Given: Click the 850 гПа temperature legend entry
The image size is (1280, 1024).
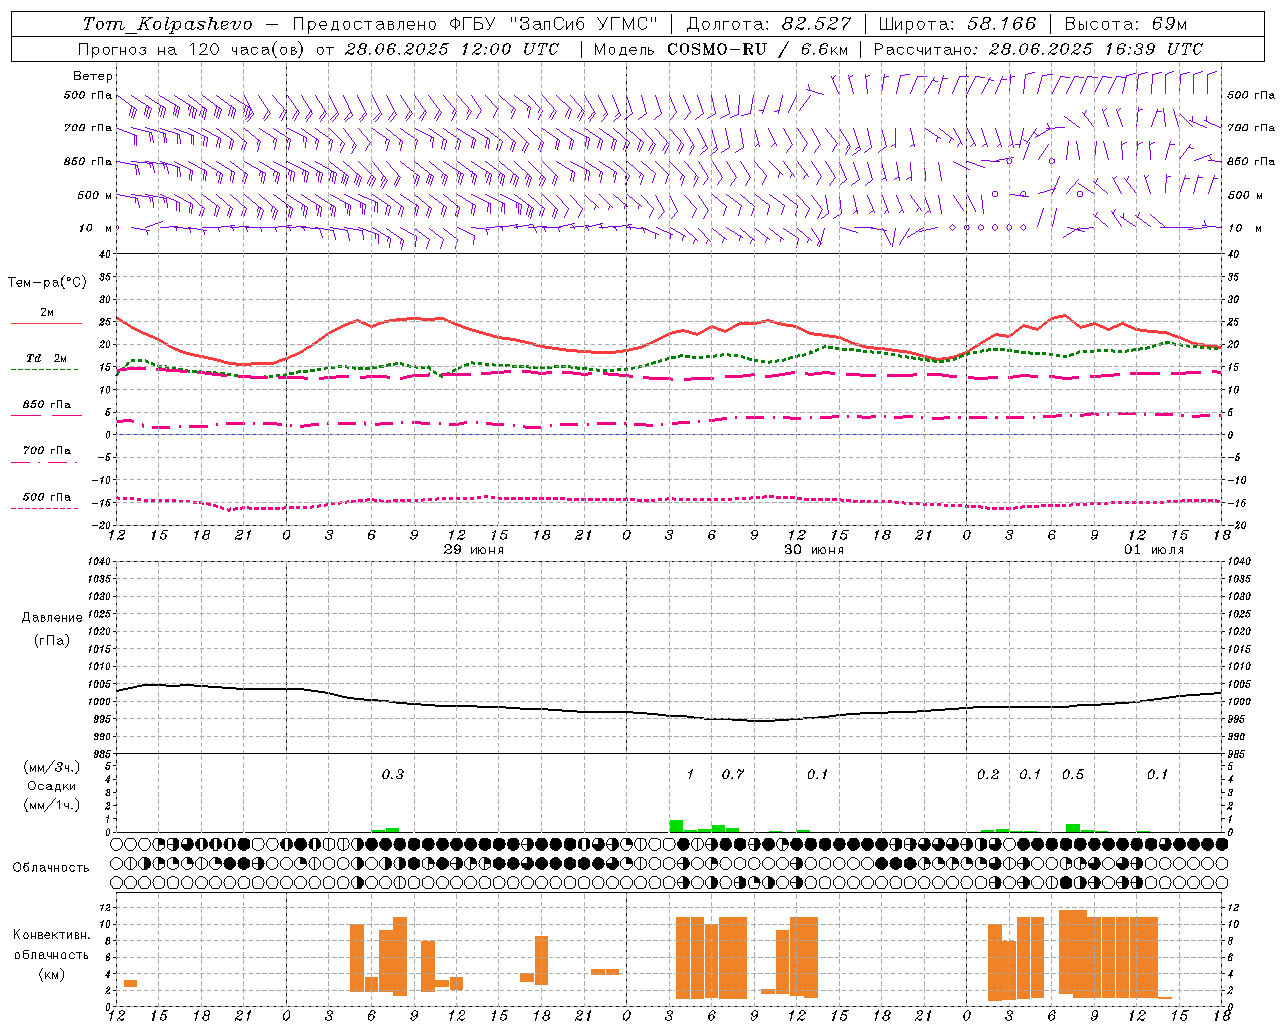Looking at the screenshot, I should [x=46, y=409].
